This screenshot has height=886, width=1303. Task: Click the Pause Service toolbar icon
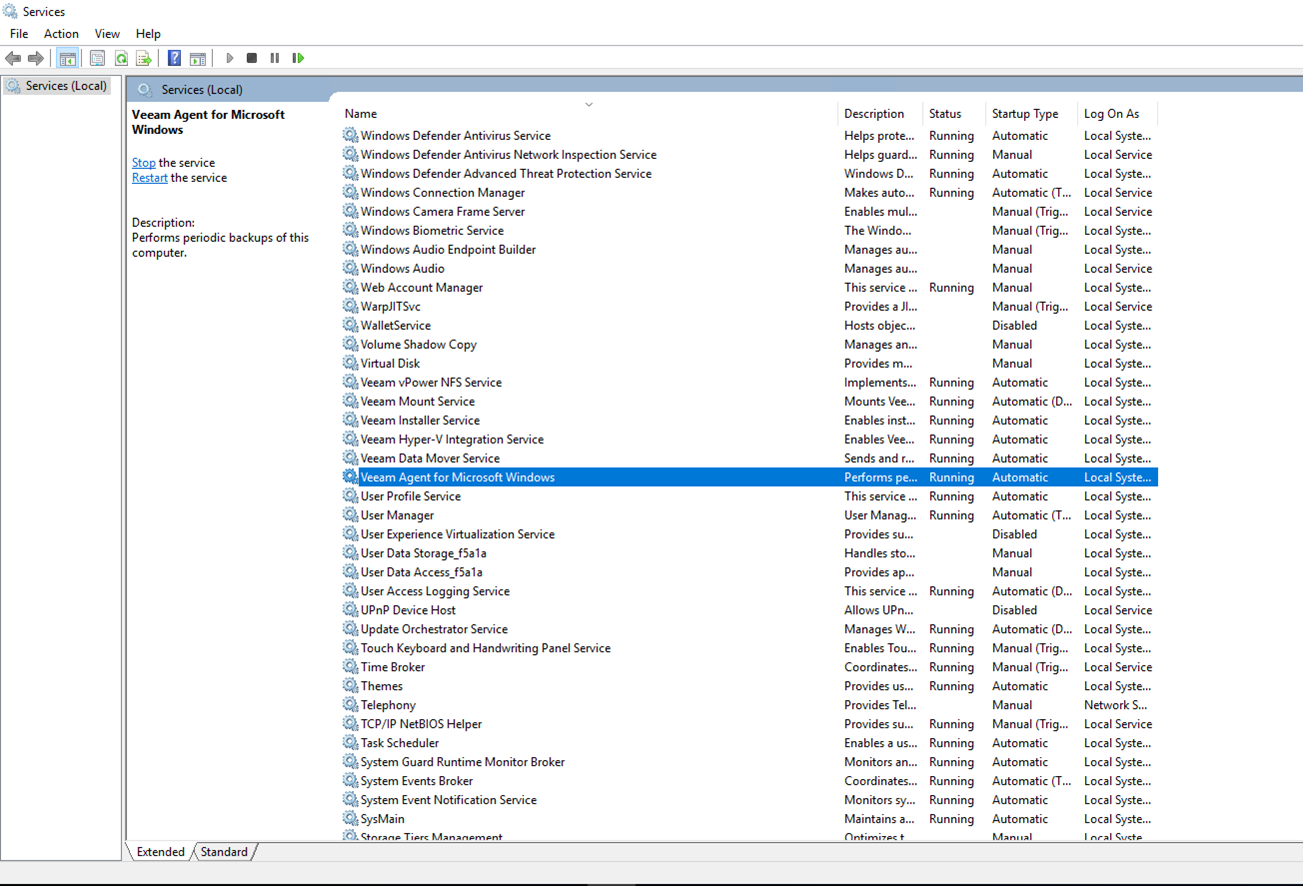click(275, 58)
